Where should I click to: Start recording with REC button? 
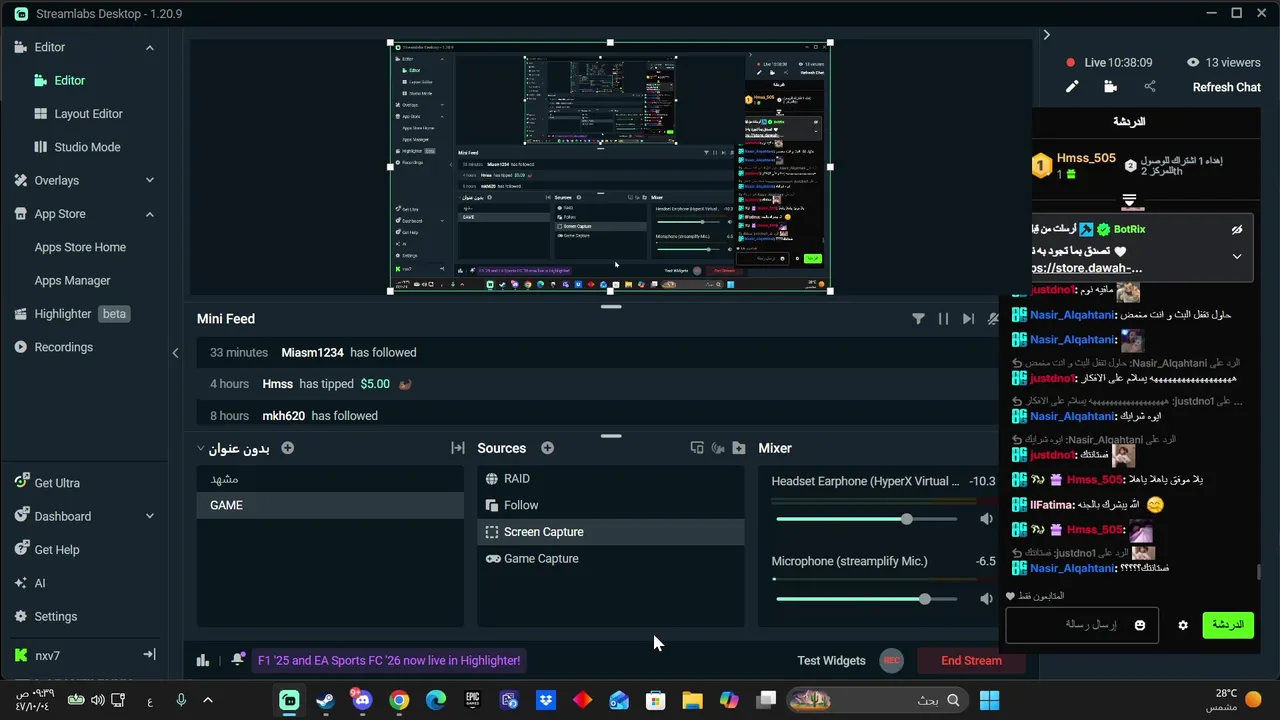click(x=891, y=661)
